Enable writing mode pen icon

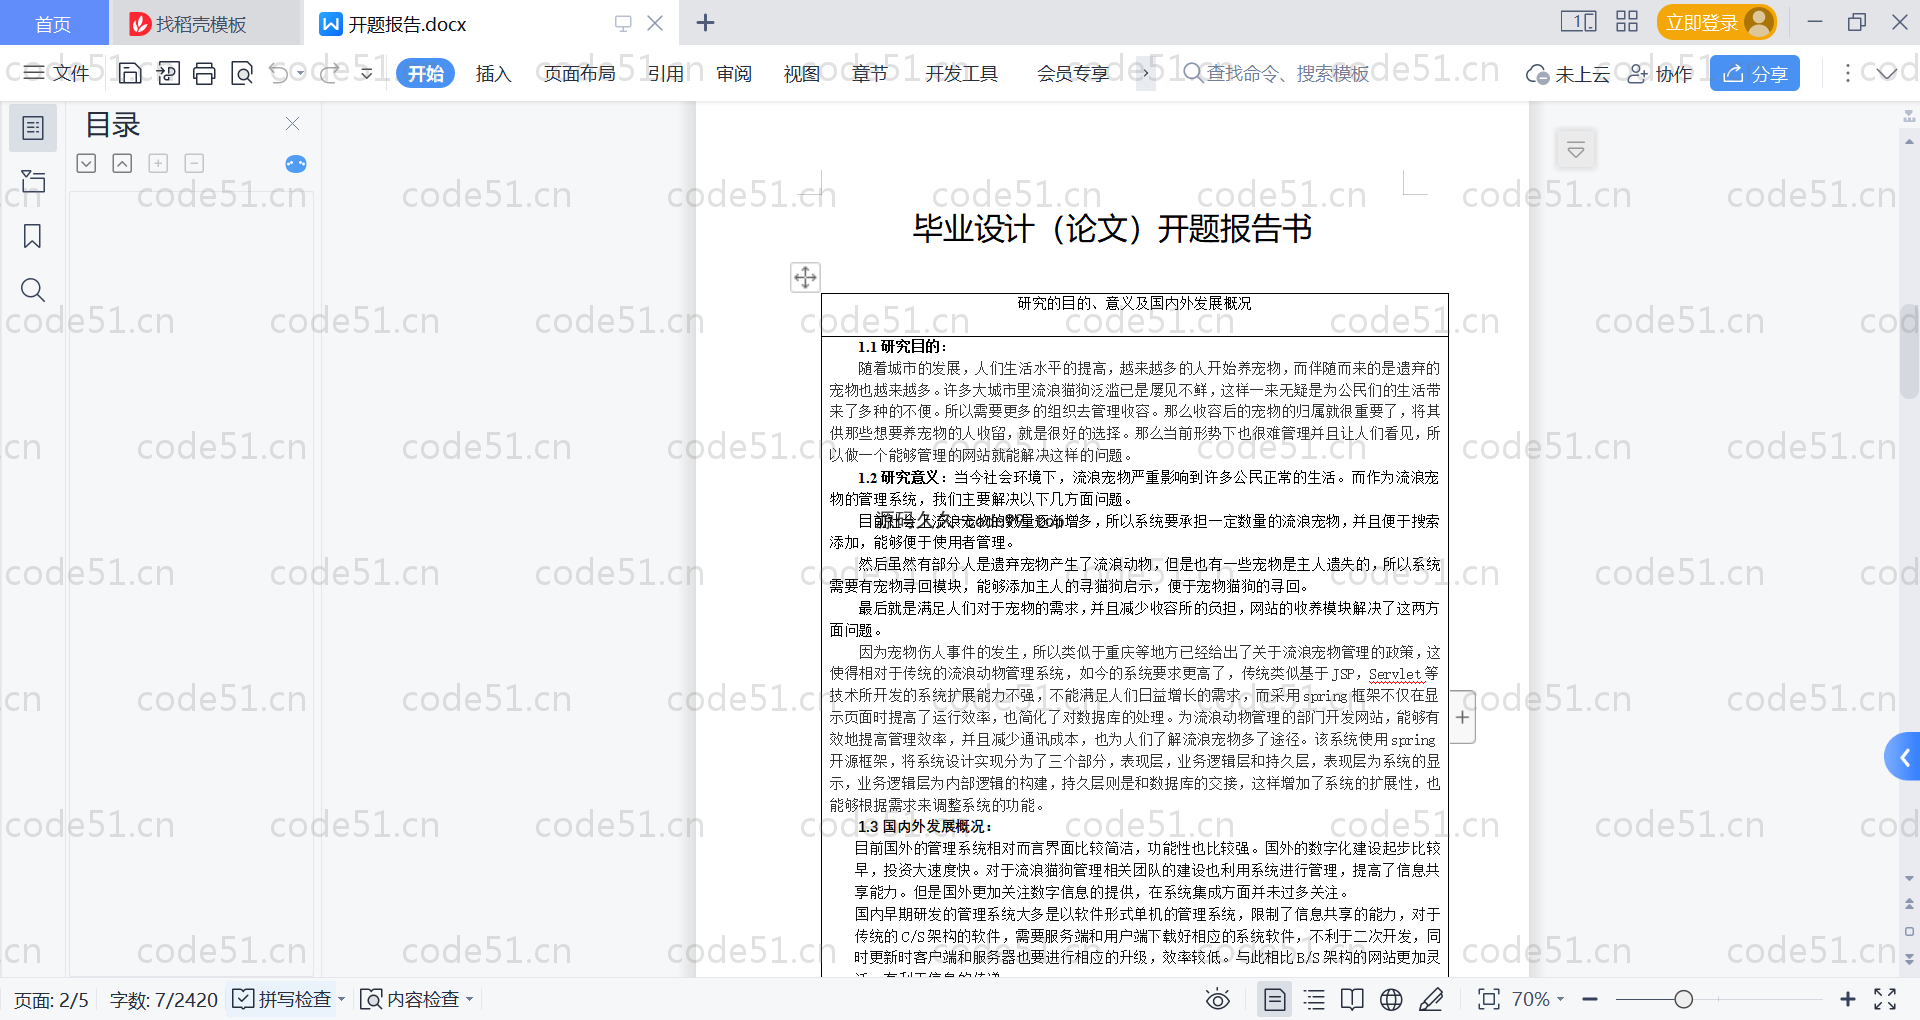coord(1431,999)
